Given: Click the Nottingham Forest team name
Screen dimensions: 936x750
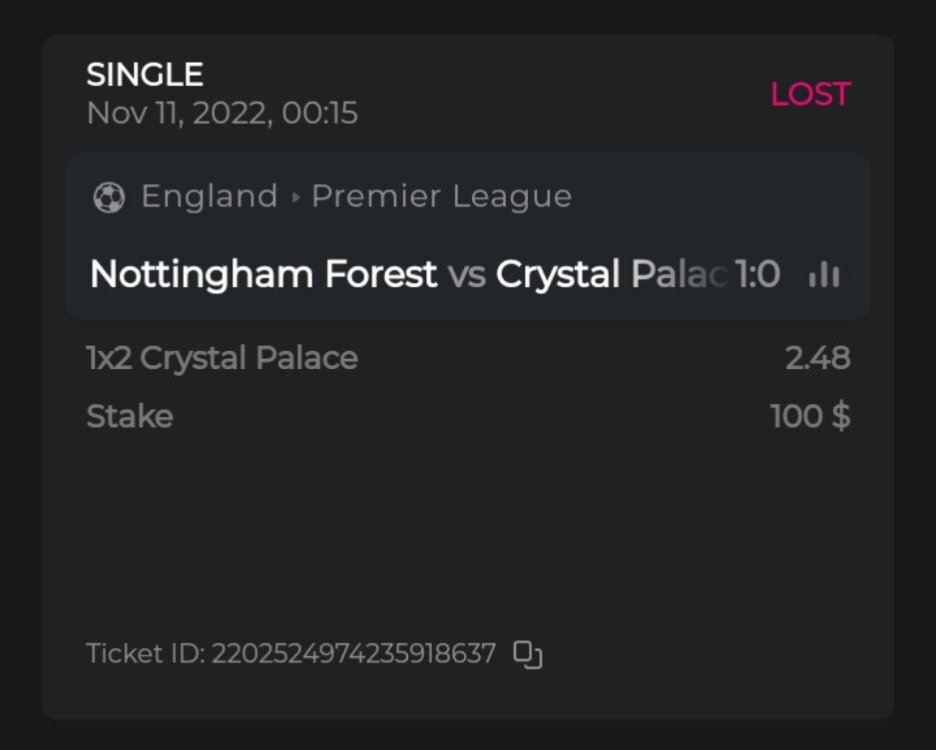Looking at the screenshot, I should tap(263, 274).
